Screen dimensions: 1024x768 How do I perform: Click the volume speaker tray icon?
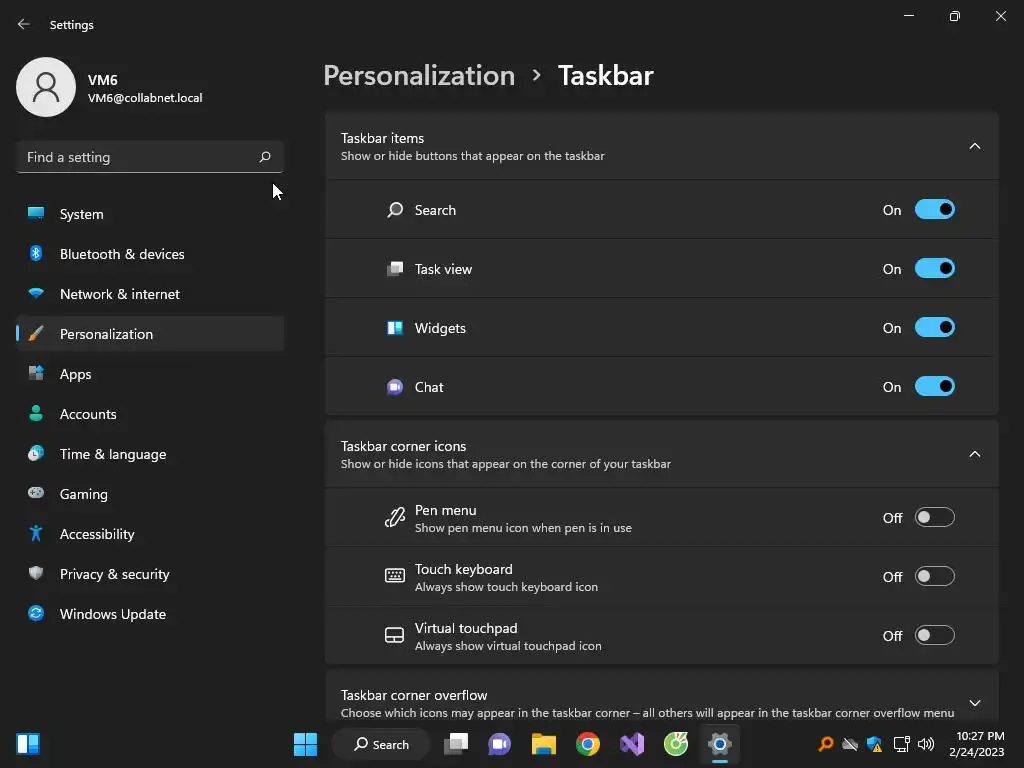[926, 744]
